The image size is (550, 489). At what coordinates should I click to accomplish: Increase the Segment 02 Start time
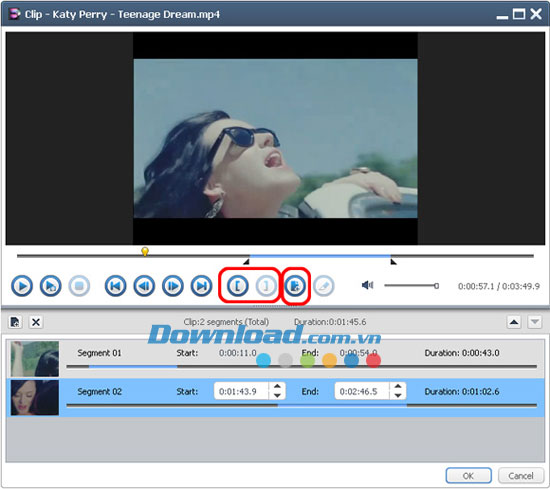tap(277, 387)
